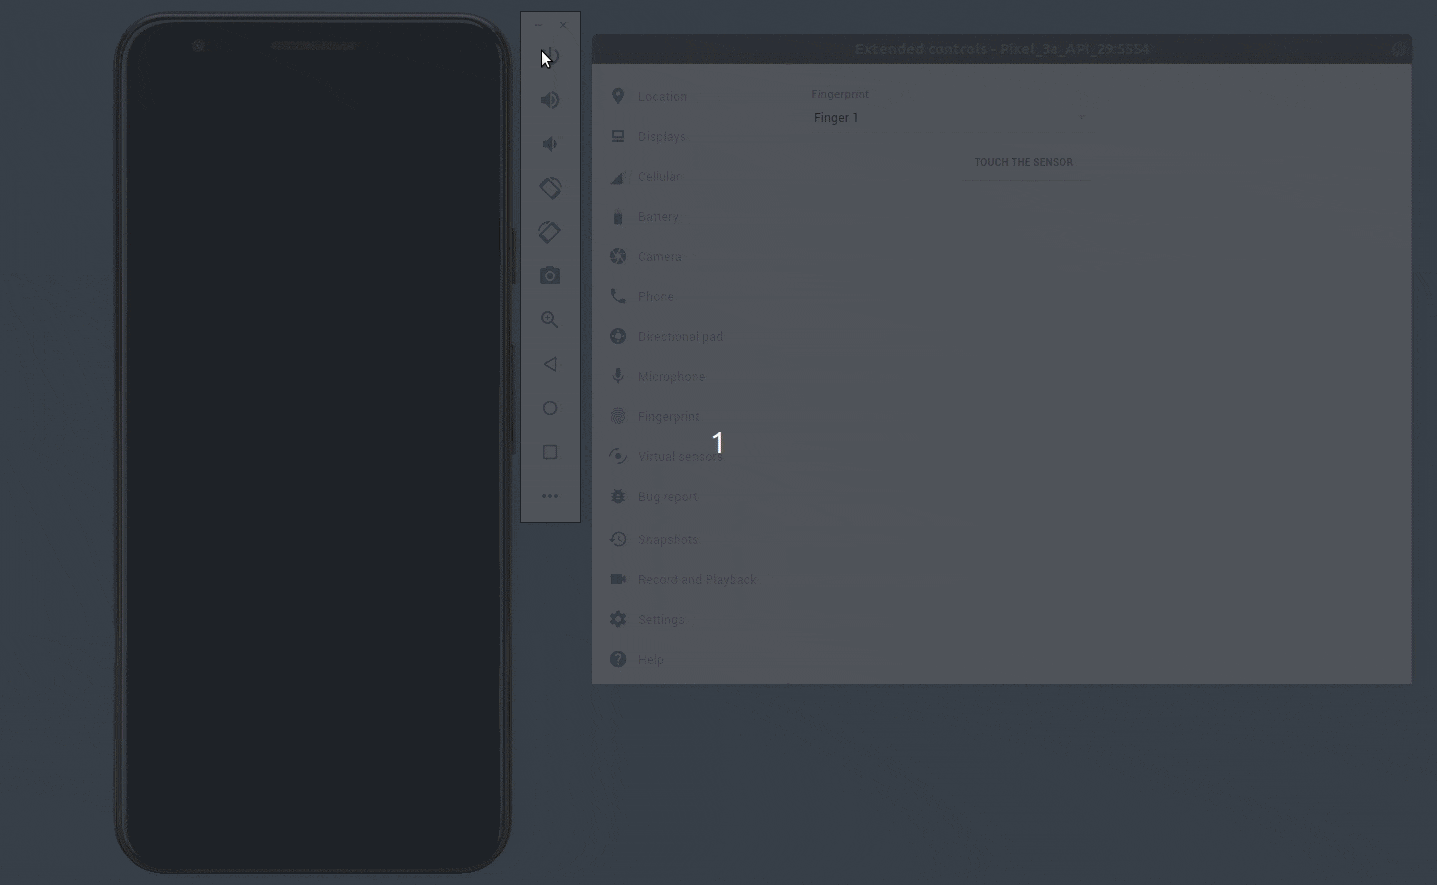This screenshot has height=885, width=1437.
Task: Open the Microphone icon
Action: (618, 376)
